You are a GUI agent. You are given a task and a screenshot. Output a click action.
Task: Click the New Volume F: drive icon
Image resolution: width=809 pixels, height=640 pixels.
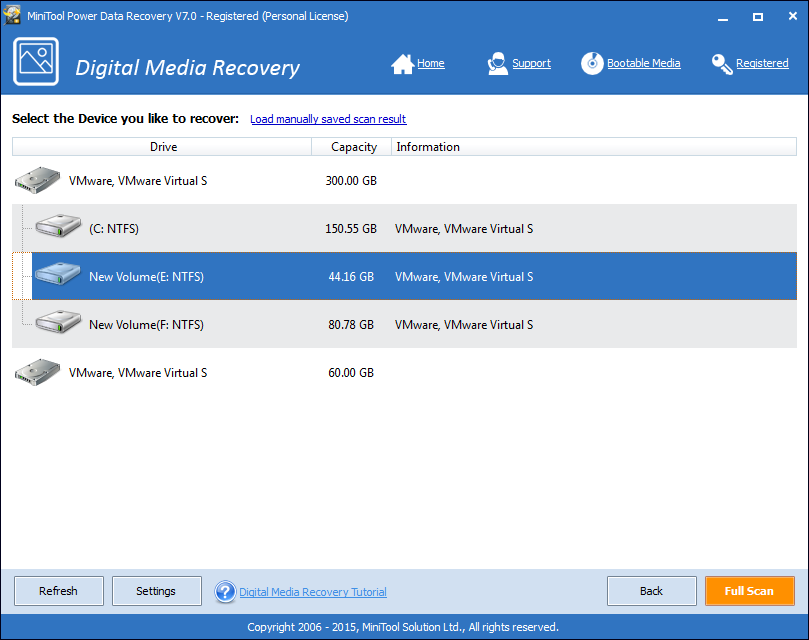58,322
